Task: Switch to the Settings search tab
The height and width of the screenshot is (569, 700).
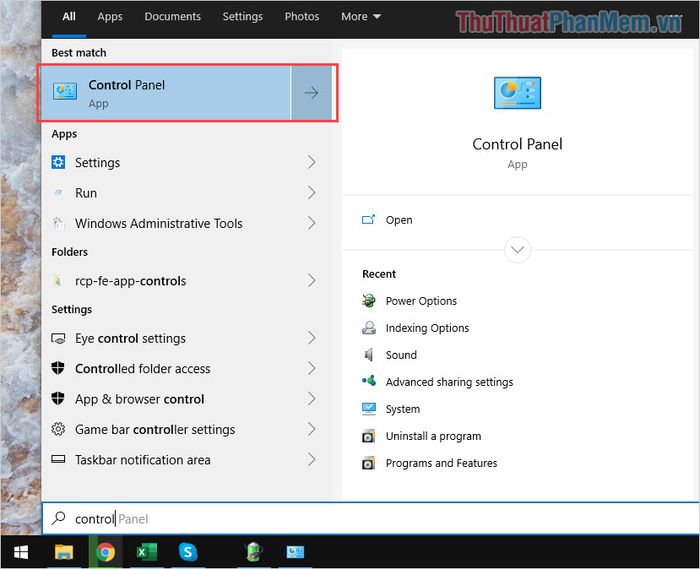Action: 242,17
